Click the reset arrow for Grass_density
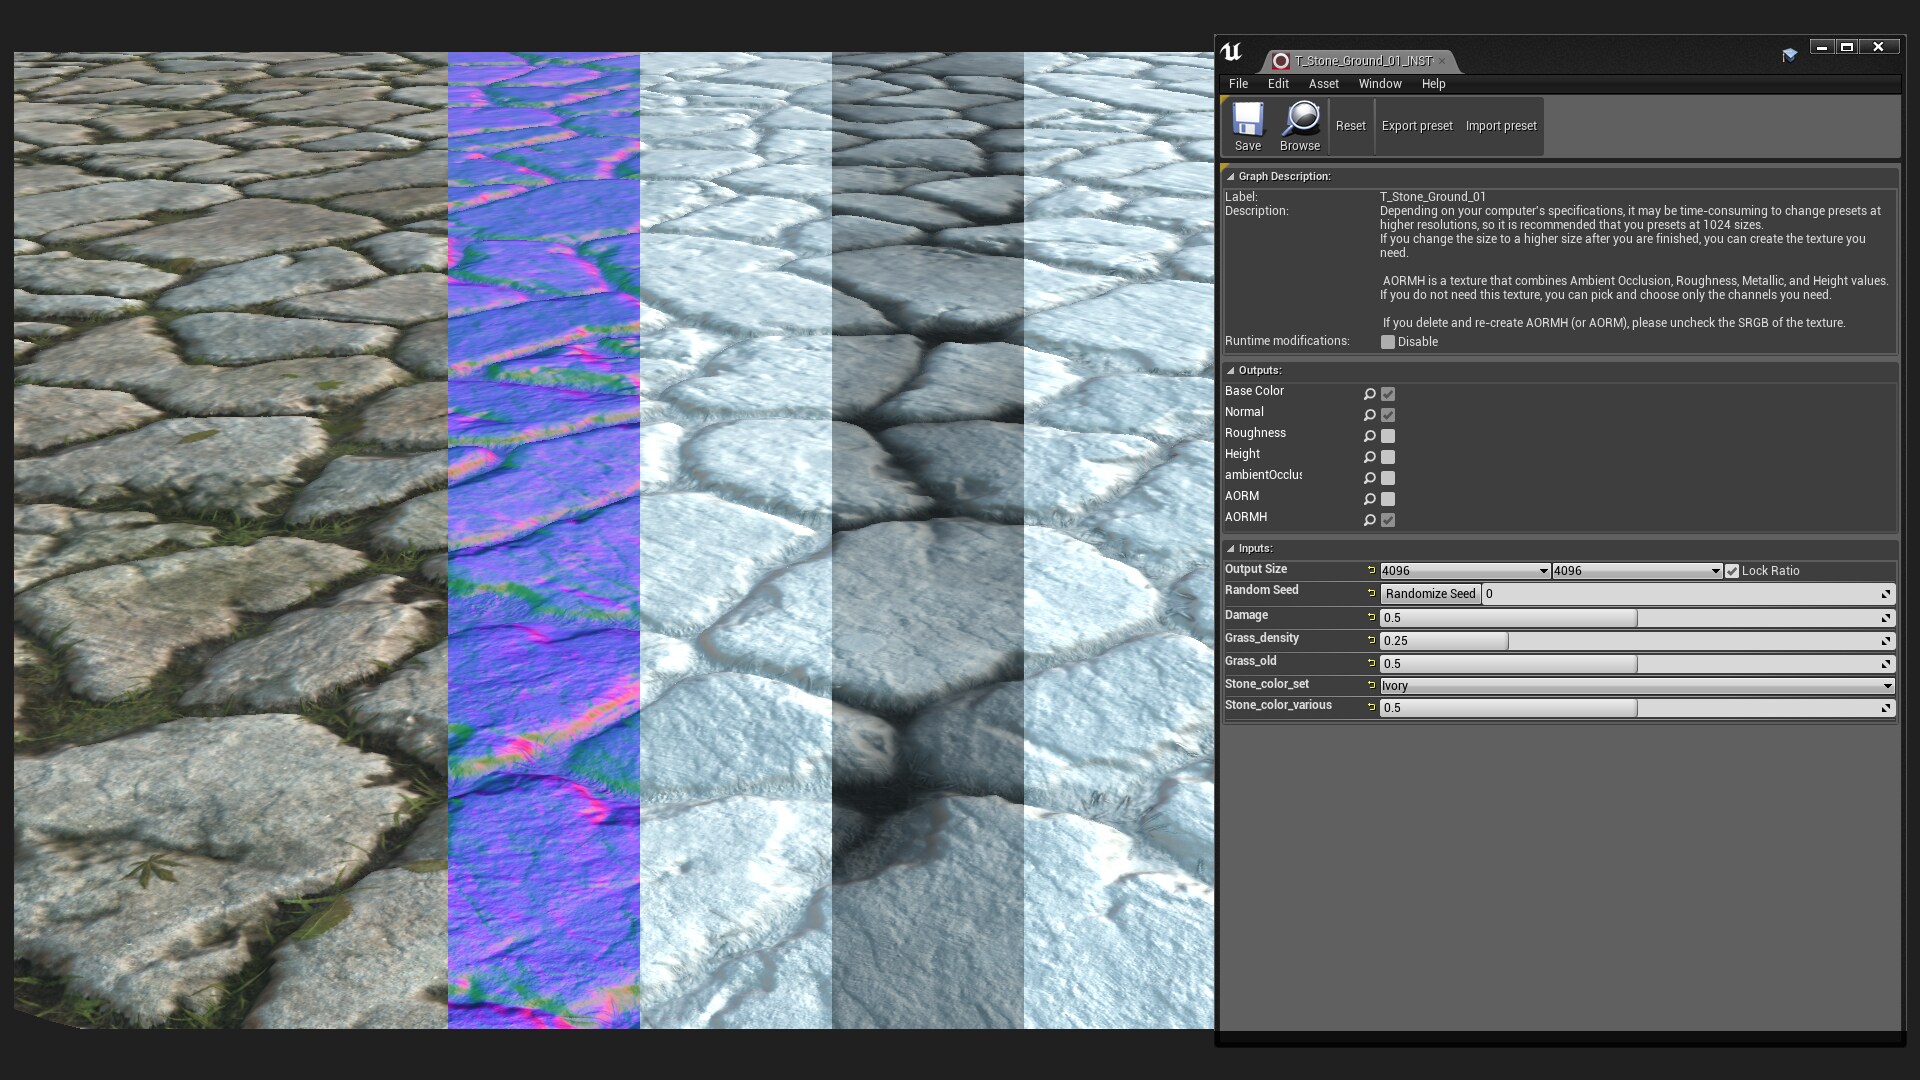1920x1080 pixels. point(1371,640)
